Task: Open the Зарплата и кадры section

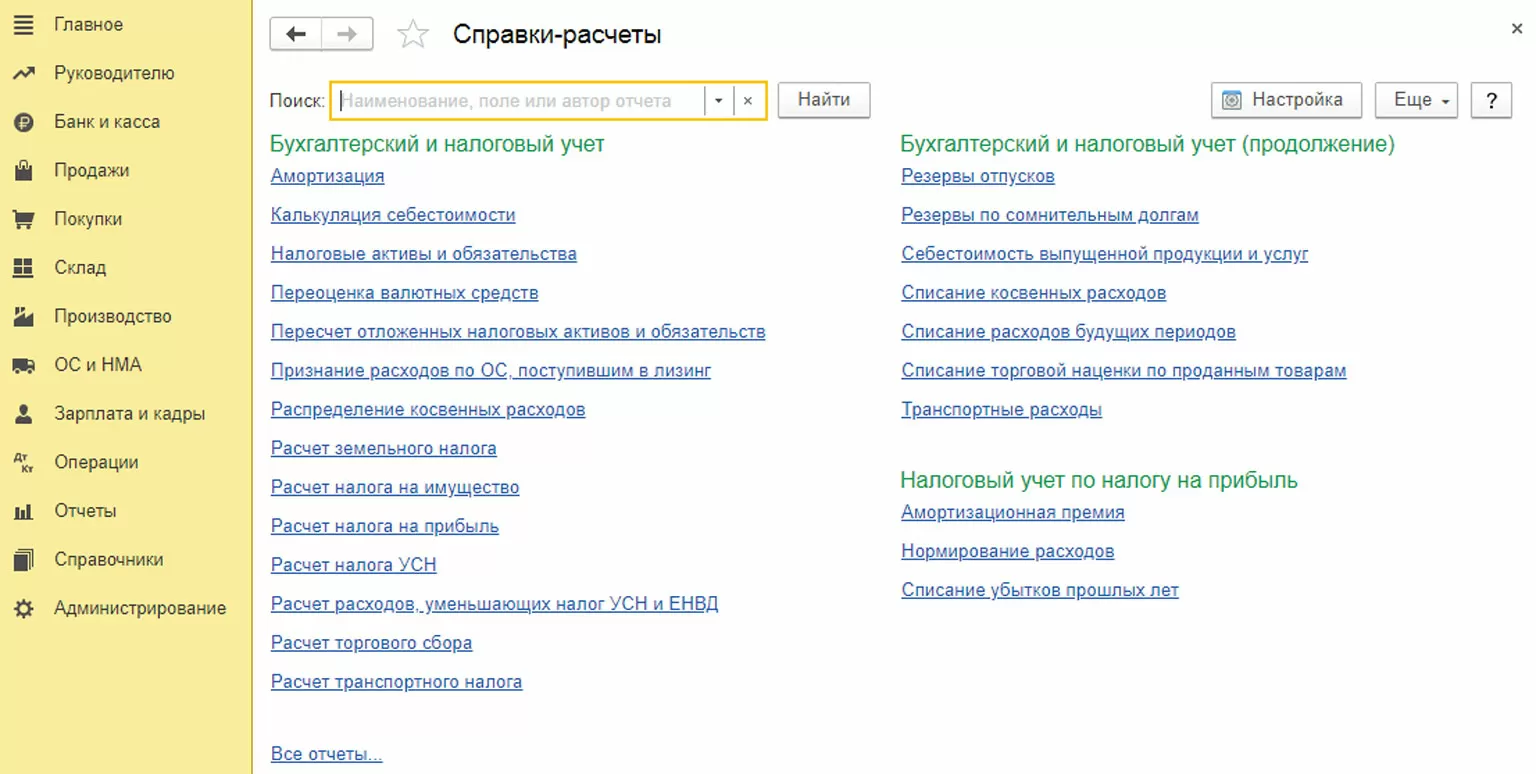Action: (x=129, y=414)
